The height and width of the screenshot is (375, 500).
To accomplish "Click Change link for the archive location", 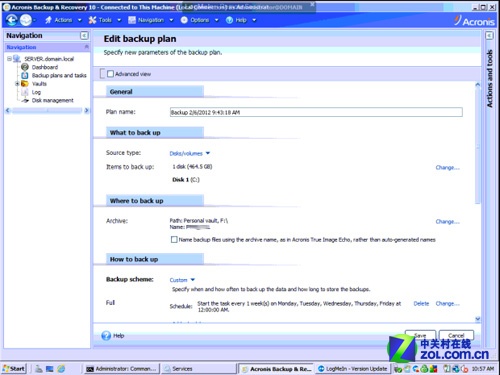I will (447, 222).
